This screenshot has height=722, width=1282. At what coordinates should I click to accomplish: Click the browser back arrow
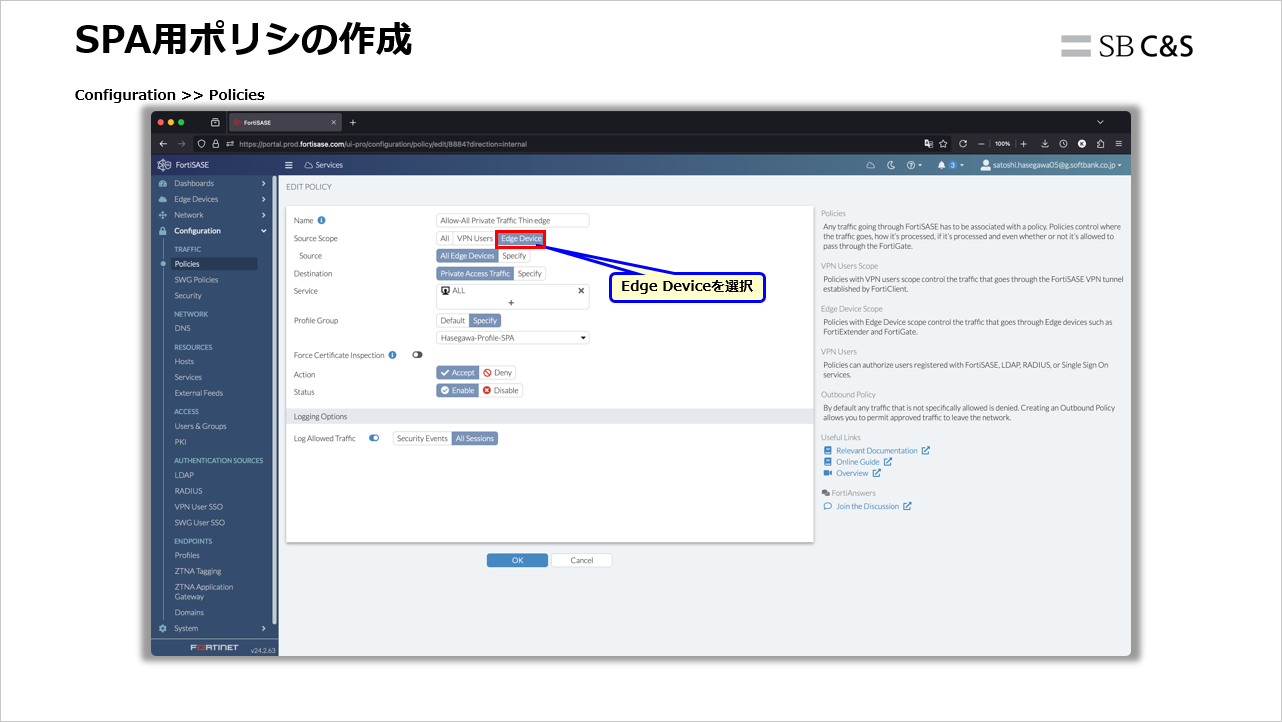(164, 143)
